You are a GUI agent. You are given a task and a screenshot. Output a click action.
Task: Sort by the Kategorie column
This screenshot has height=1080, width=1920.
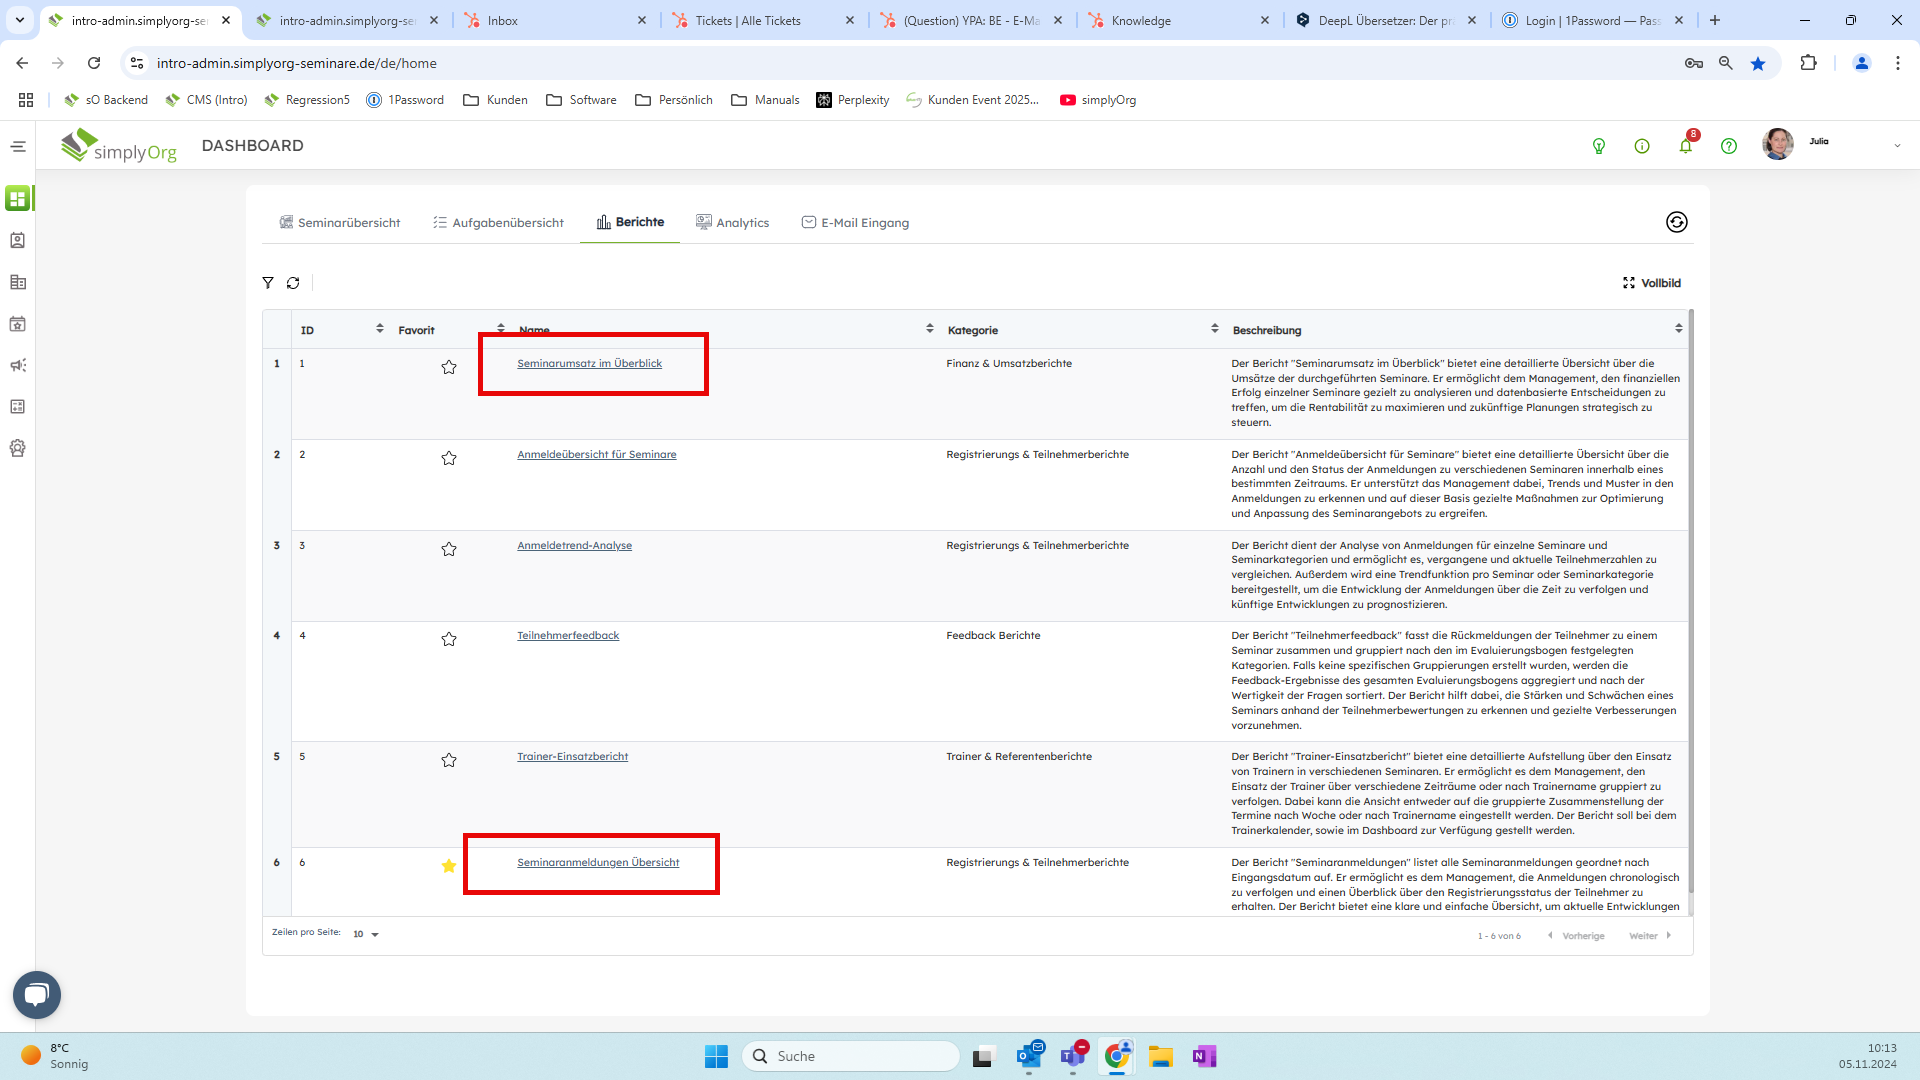(1214, 329)
